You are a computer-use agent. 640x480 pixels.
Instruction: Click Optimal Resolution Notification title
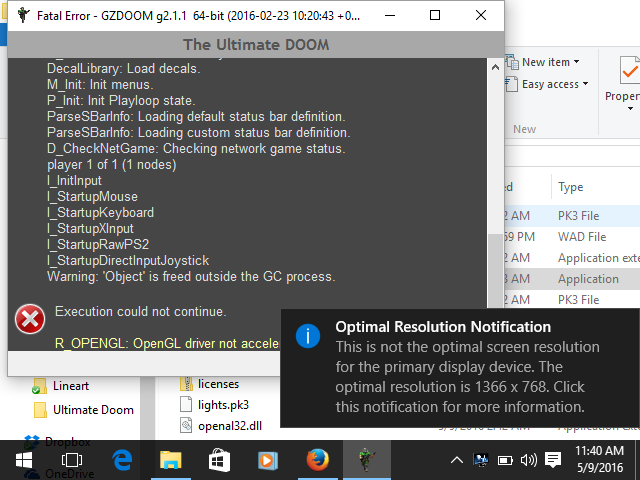tap(443, 327)
